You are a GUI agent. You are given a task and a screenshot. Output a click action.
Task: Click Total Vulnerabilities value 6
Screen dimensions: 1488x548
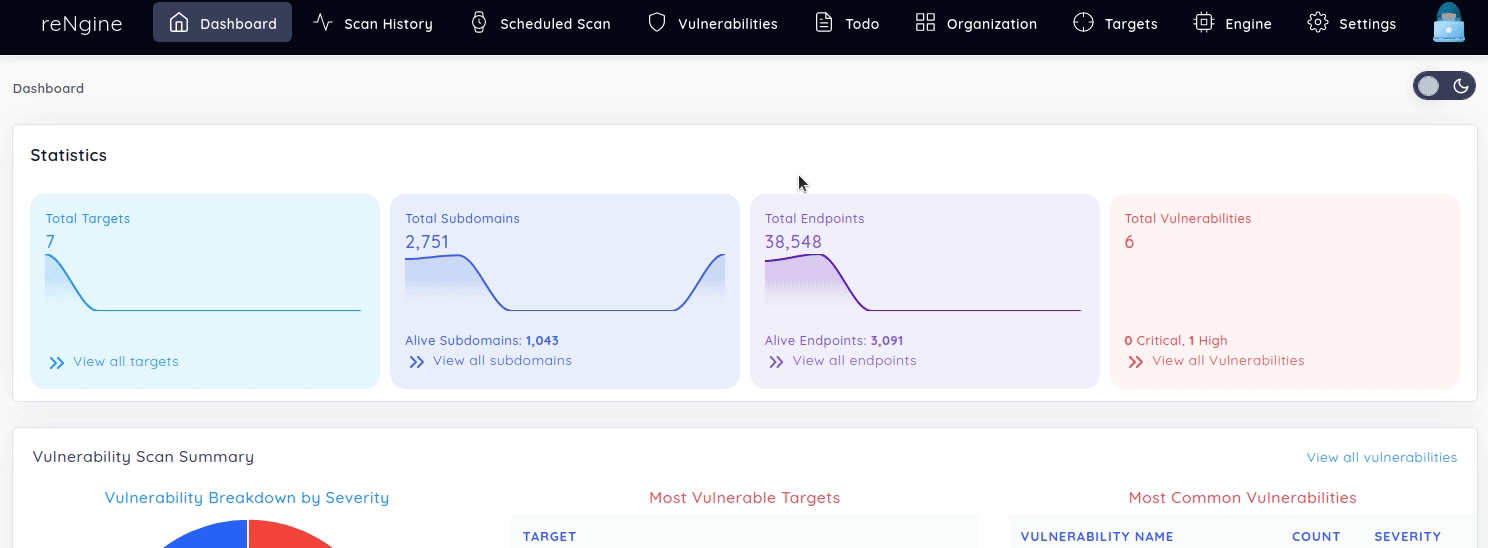coord(1129,241)
